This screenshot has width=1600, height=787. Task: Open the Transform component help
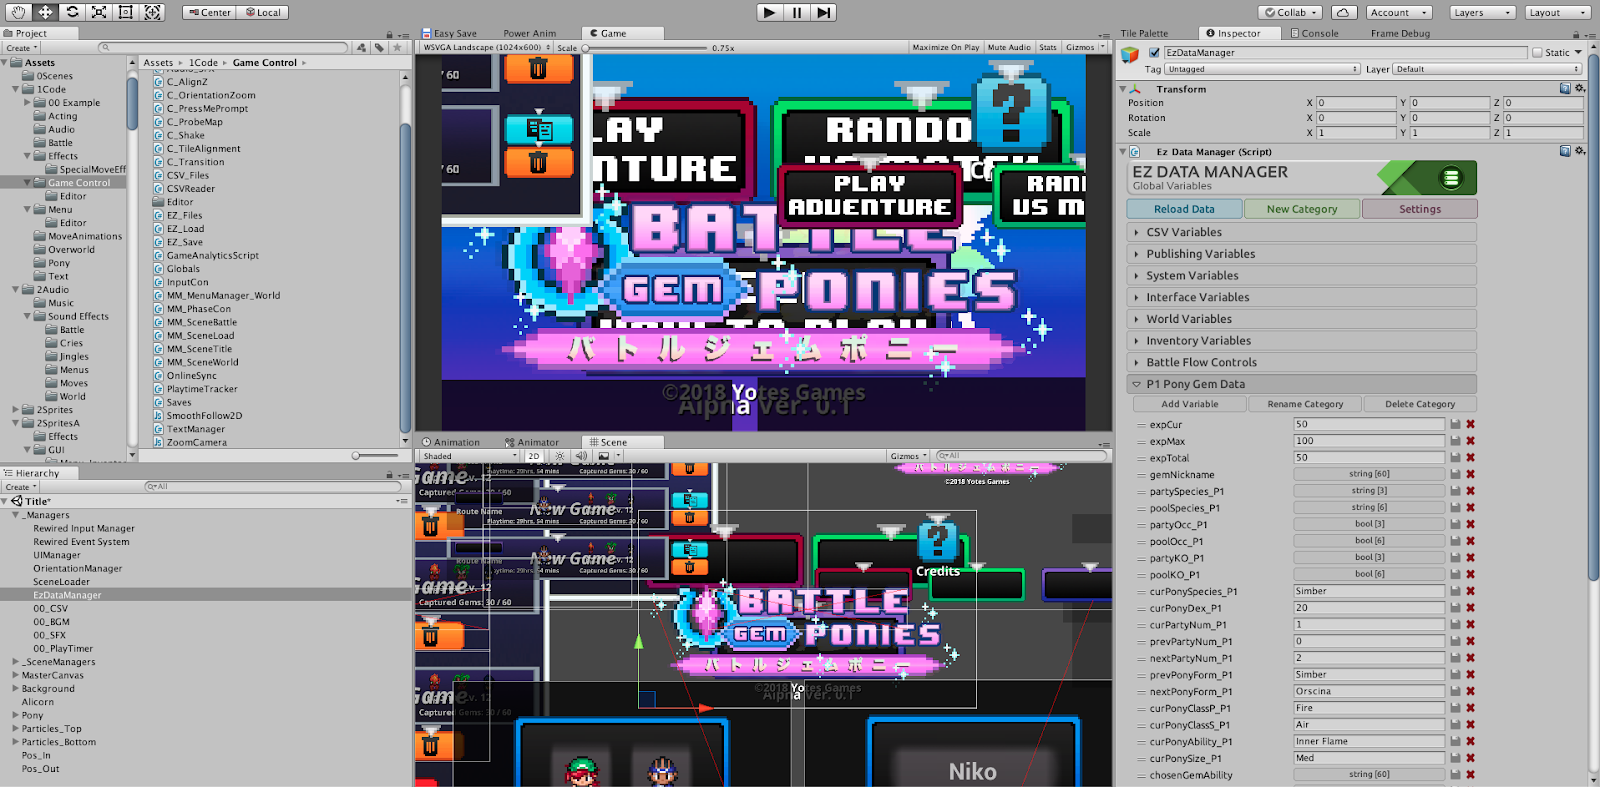pos(1565,88)
